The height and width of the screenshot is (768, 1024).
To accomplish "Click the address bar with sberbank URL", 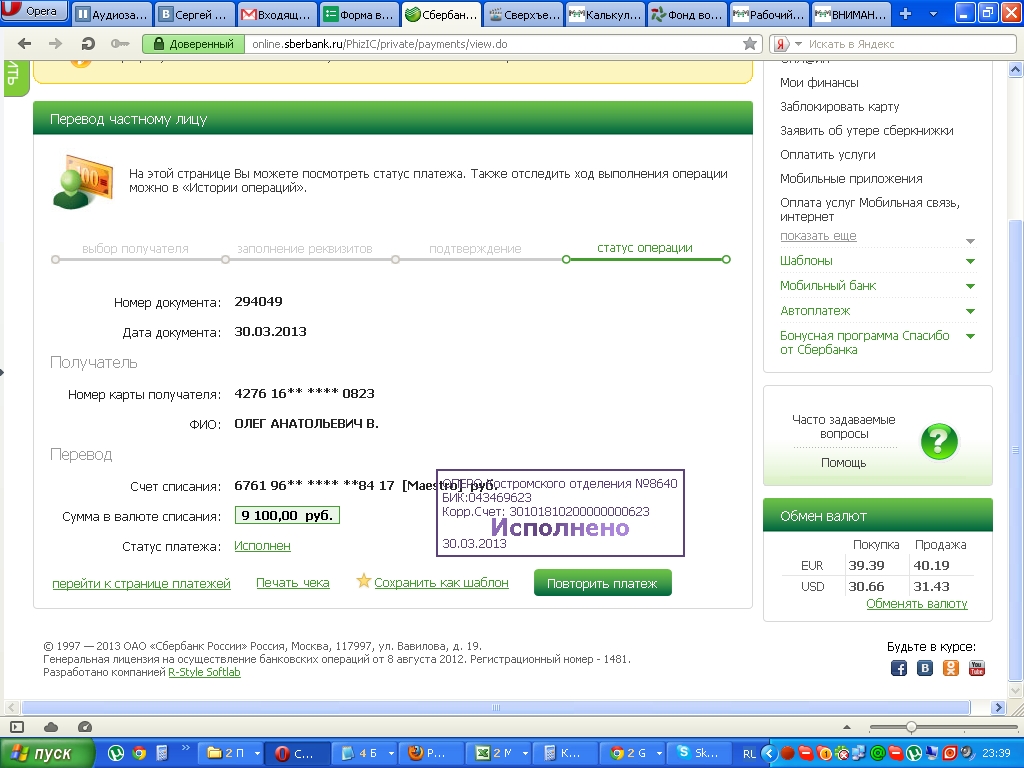I will [x=493, y=44].
